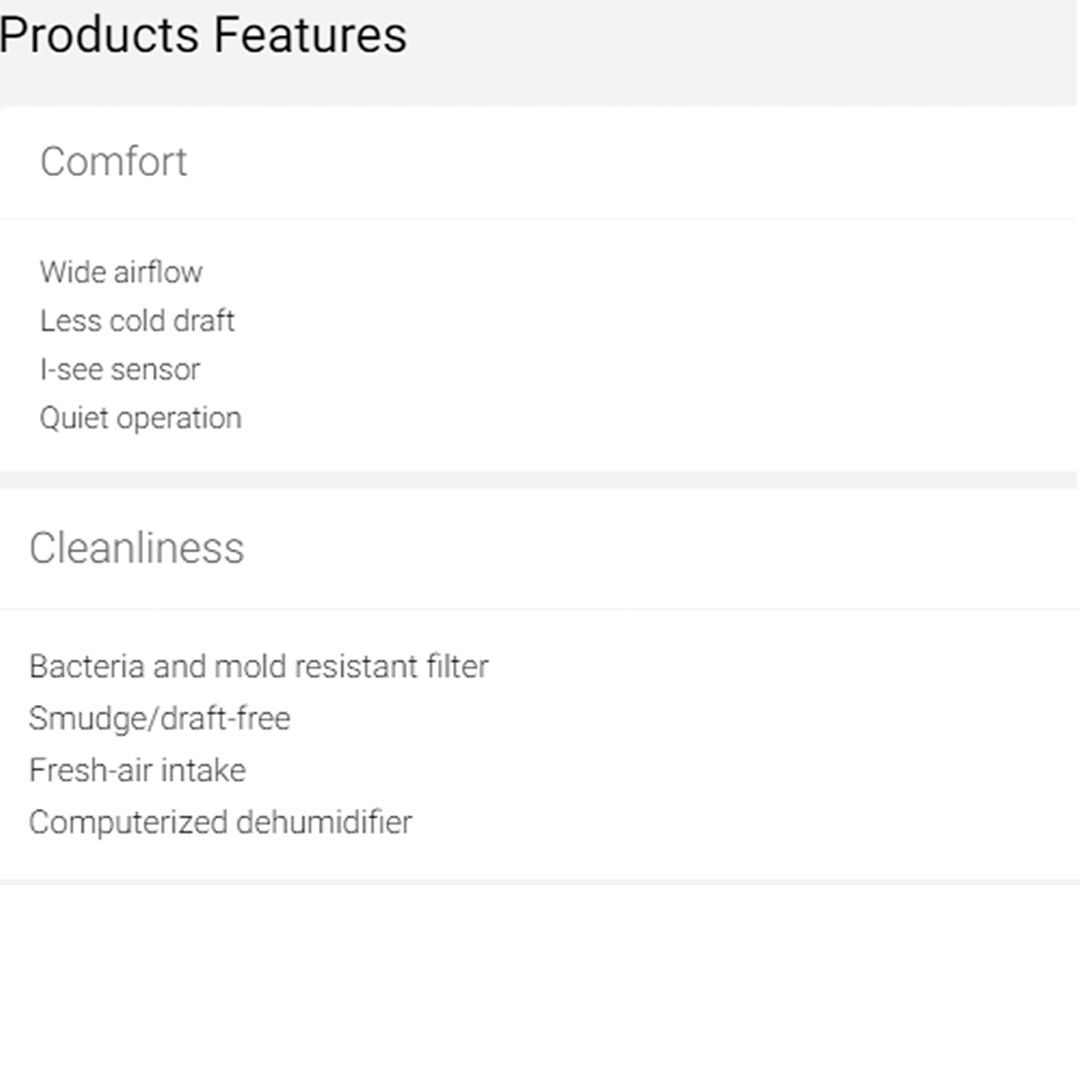This screenshot has width=1080, height=1080.
Task: Open the 'I-see sensor' feature
Action: [x=120, y=370]
